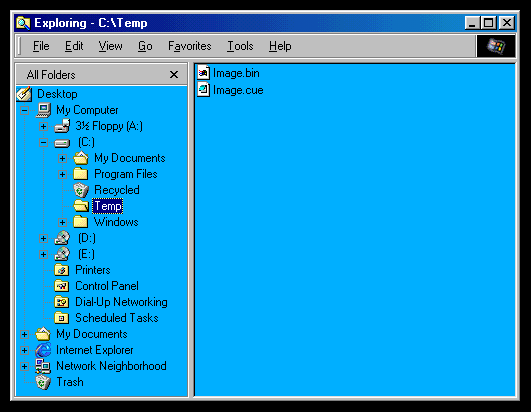Collapse the (C:) drive node
This screenshot has width=531, height=412.
coord(43,143)
